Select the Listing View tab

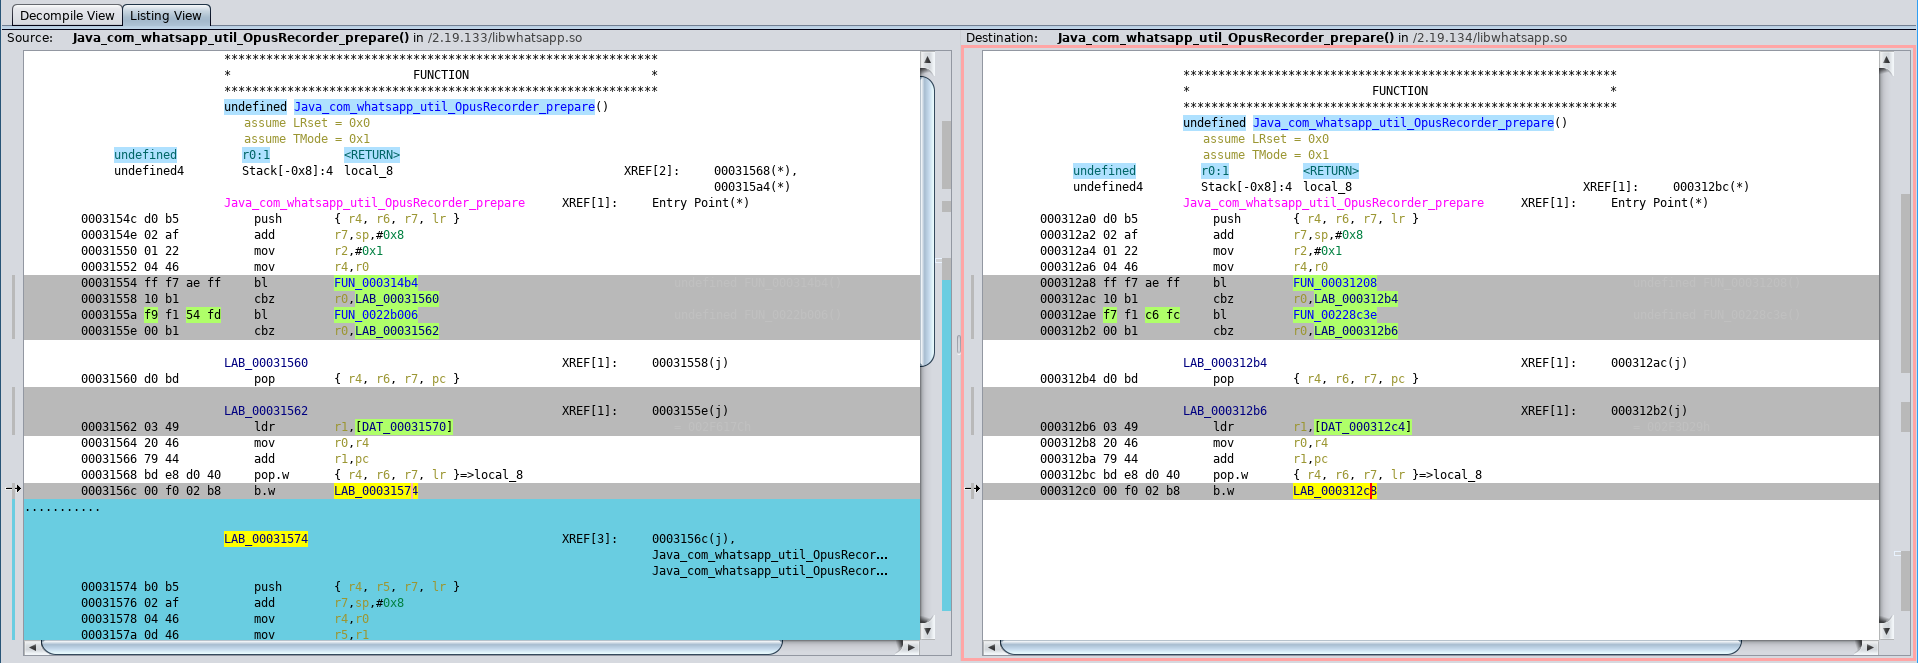(166, 15)
